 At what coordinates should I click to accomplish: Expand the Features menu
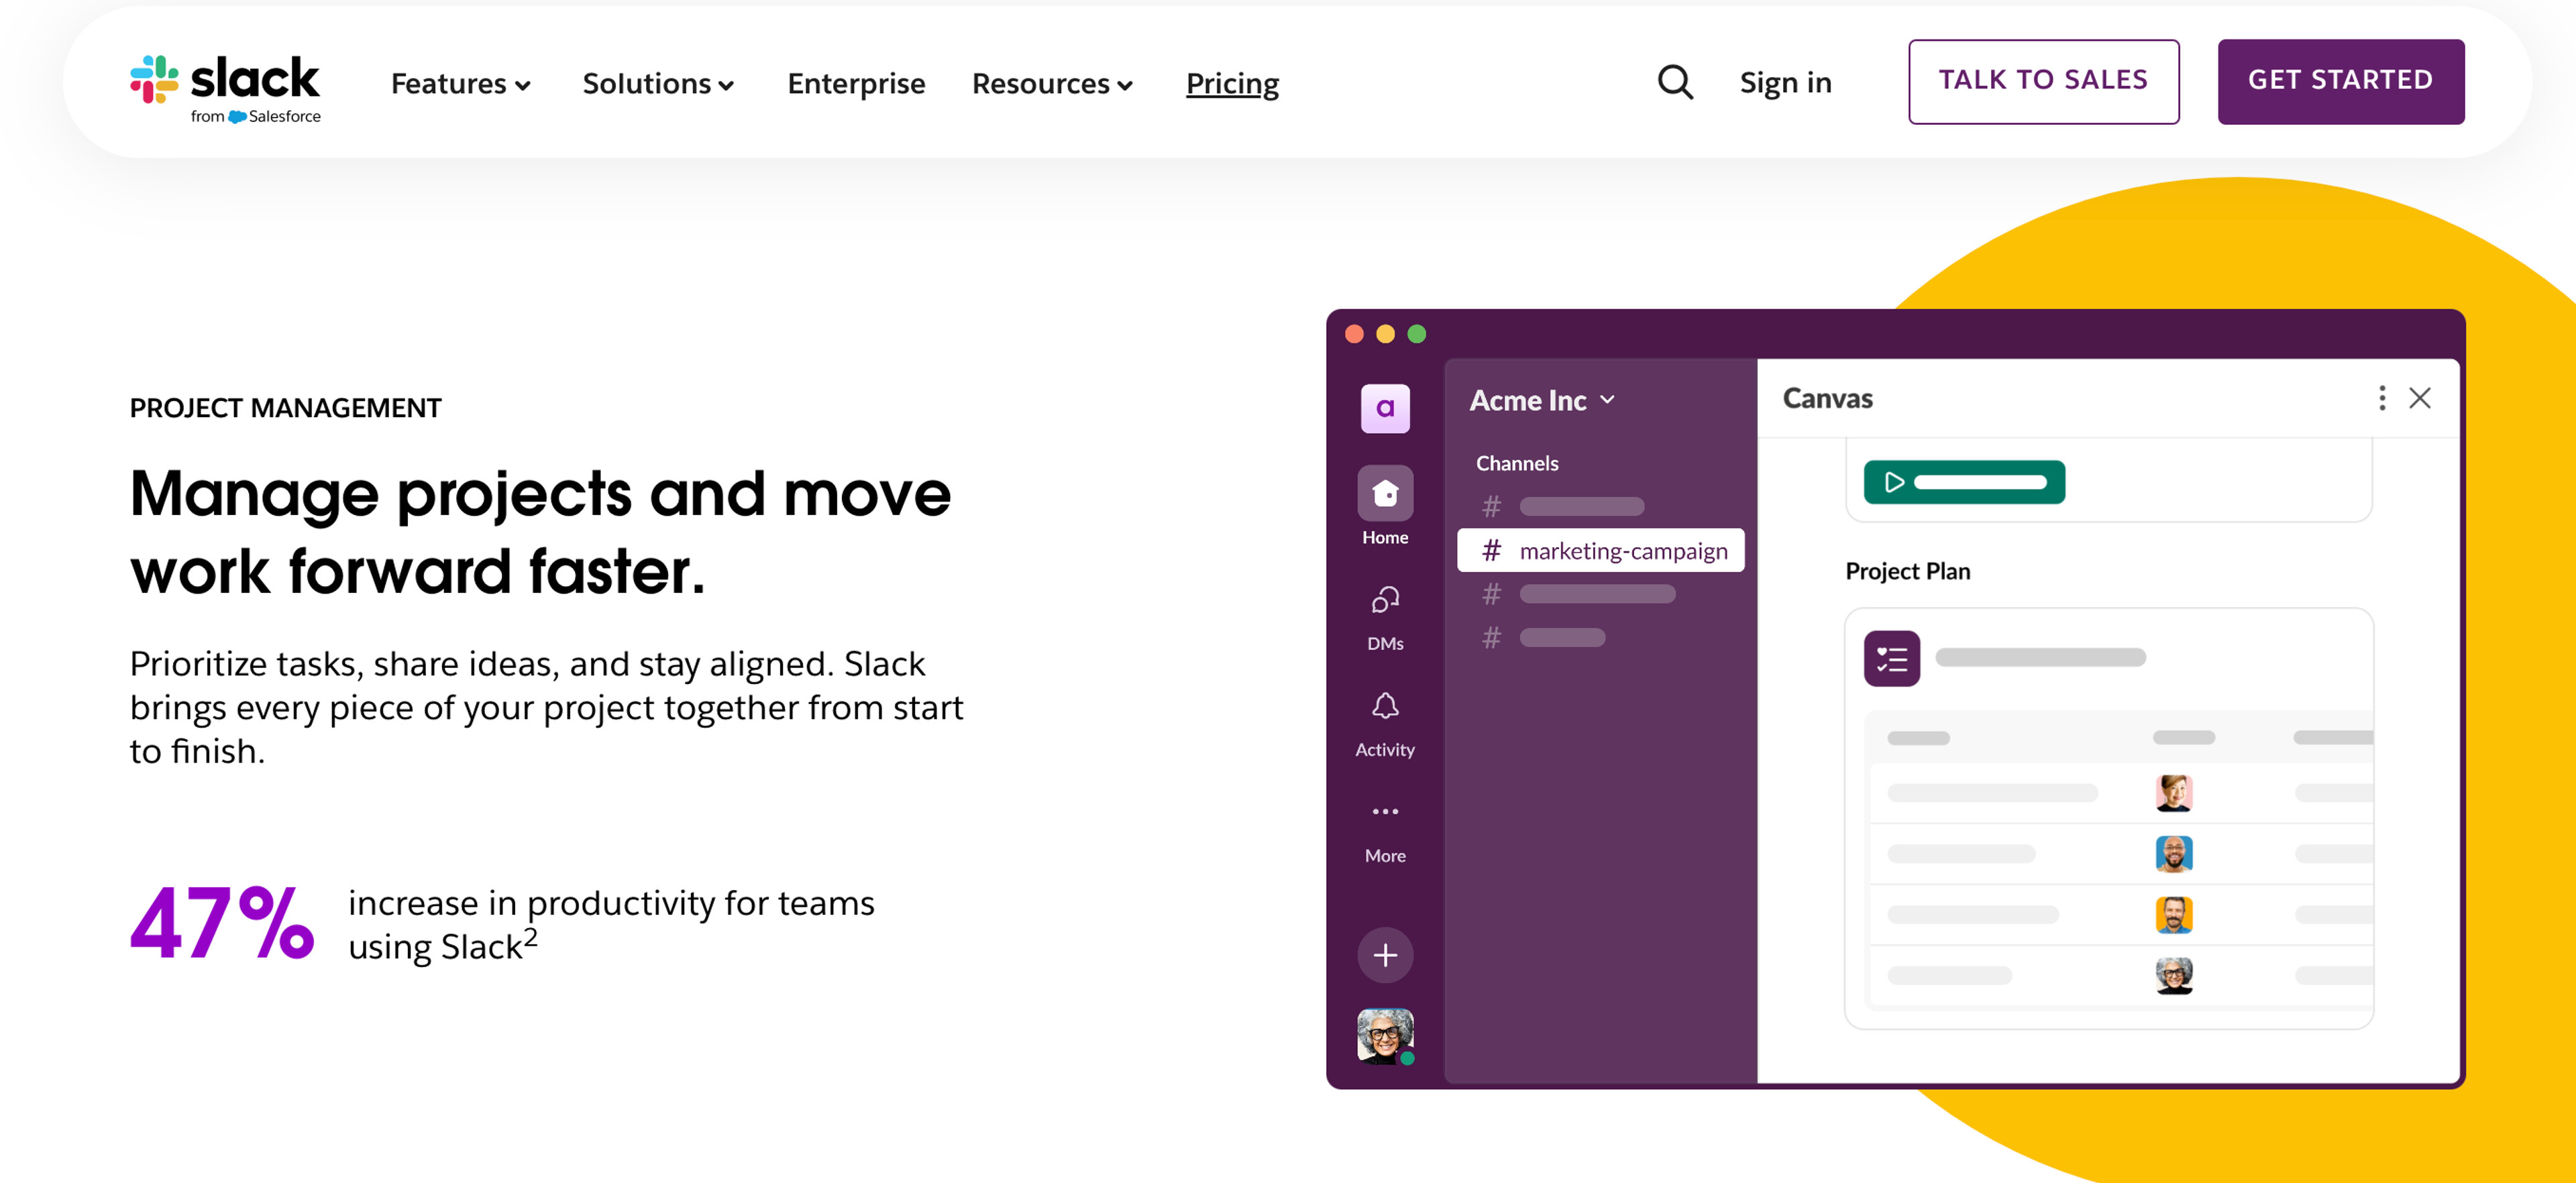point(460,84)
